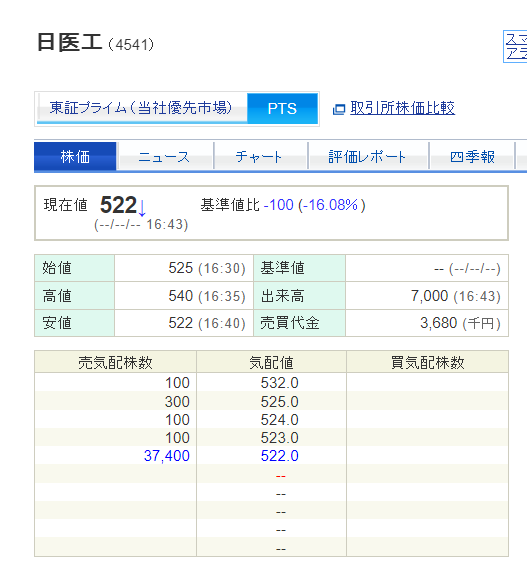Click the 気配値 column header
Viewport: 527px width, 567px height.
(x=271, y=362)
